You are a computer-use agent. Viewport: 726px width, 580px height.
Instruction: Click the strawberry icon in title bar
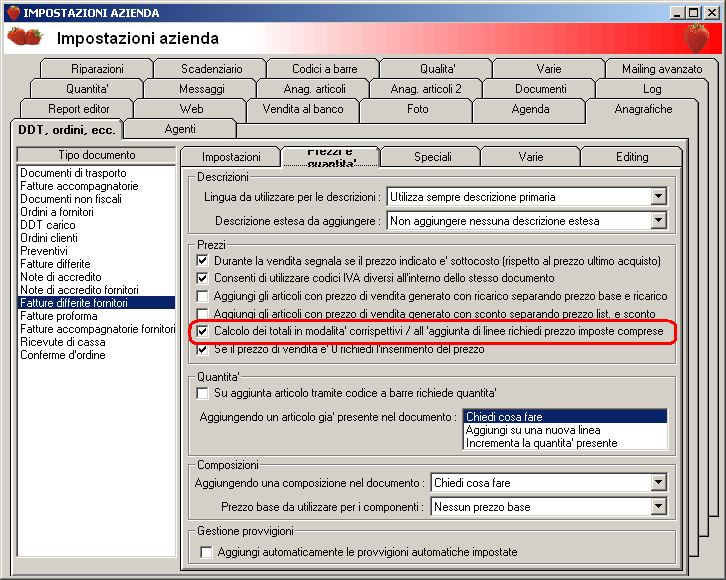(x=13, y=12)
